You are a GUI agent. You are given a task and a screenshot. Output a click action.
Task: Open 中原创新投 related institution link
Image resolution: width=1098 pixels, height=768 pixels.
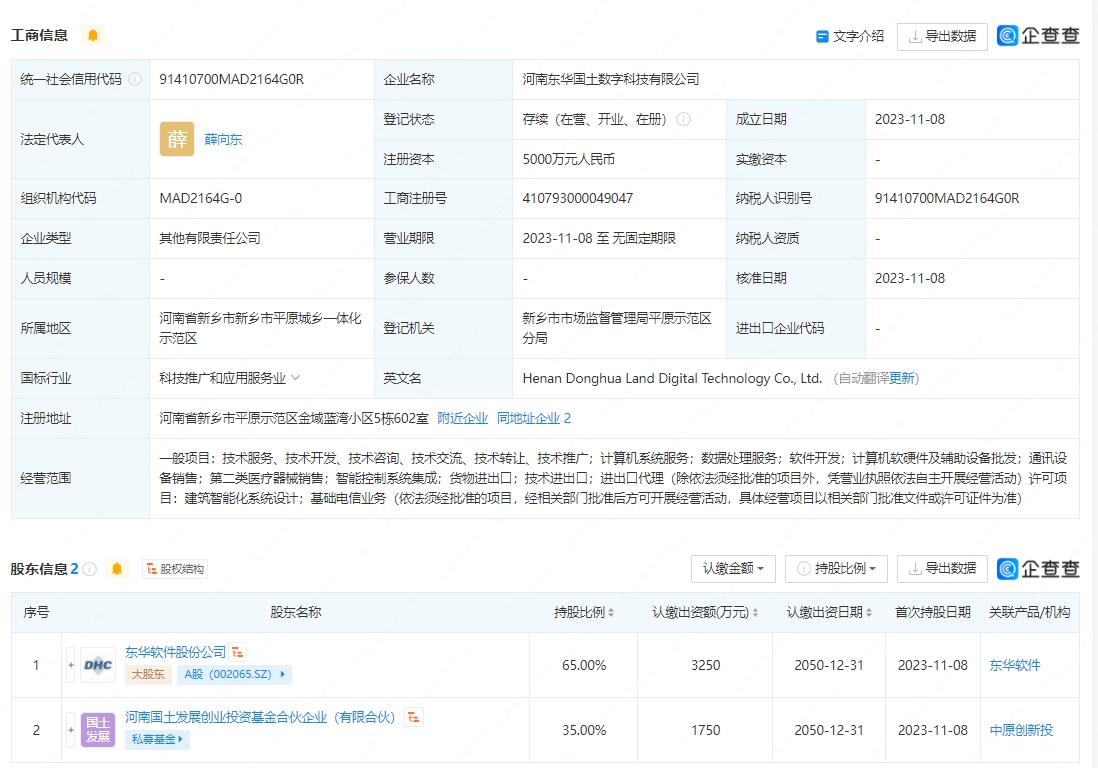(1021, 730)
